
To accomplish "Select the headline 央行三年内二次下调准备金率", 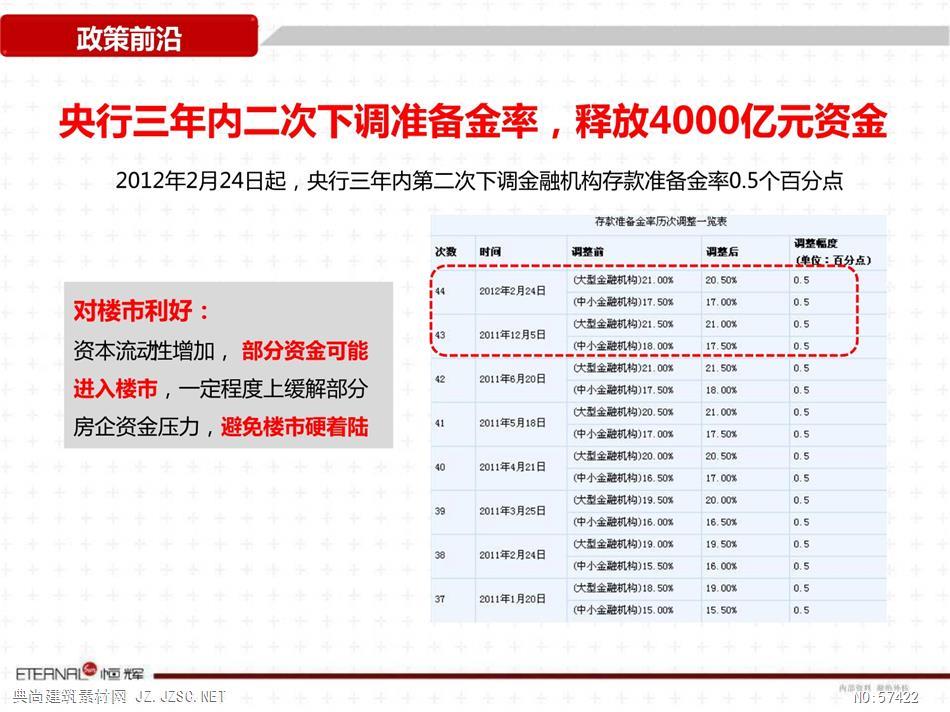I will pos(298,122).
